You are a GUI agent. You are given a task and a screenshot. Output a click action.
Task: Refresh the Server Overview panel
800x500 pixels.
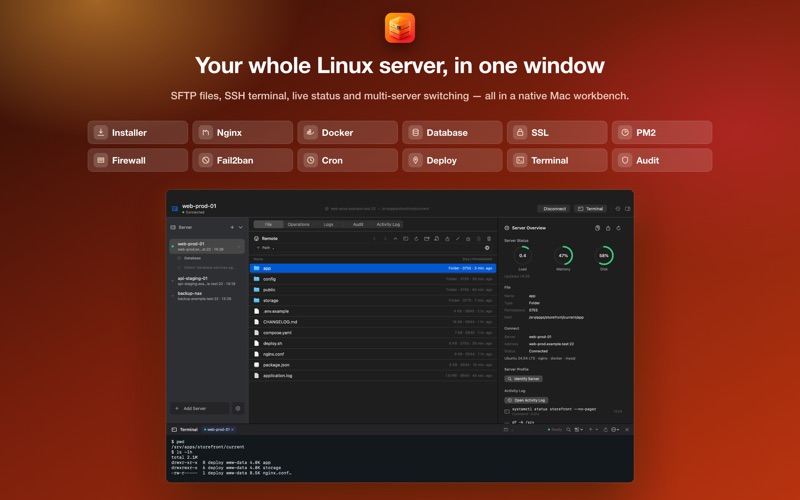pos(618,228)
